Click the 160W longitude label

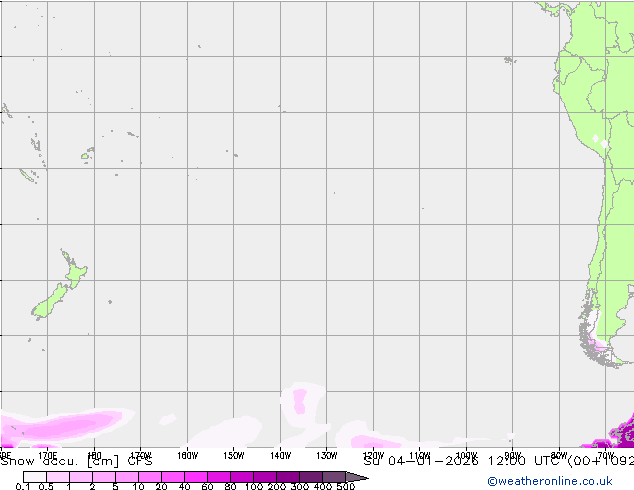pyautogui.click(x=187, y=456)
